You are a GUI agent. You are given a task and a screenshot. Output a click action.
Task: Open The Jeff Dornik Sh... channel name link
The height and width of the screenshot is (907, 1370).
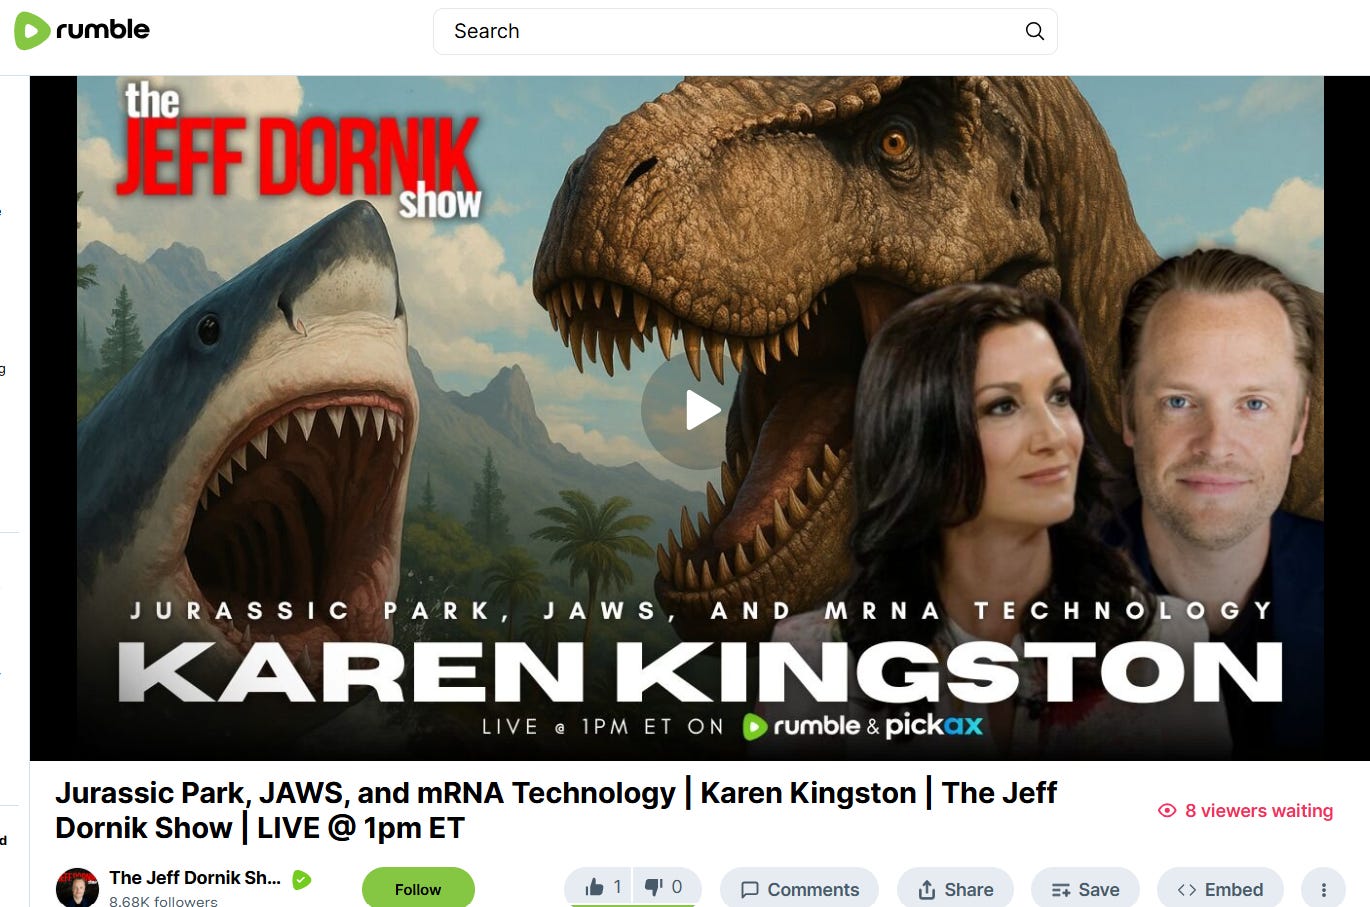[x=195, y=878]
